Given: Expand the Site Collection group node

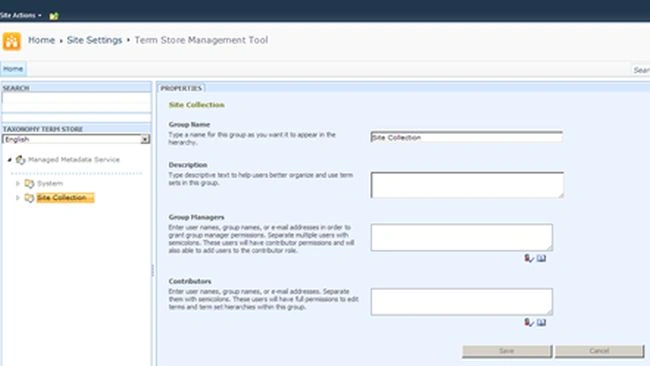Looking at the screenshot, I should (18, 198).
